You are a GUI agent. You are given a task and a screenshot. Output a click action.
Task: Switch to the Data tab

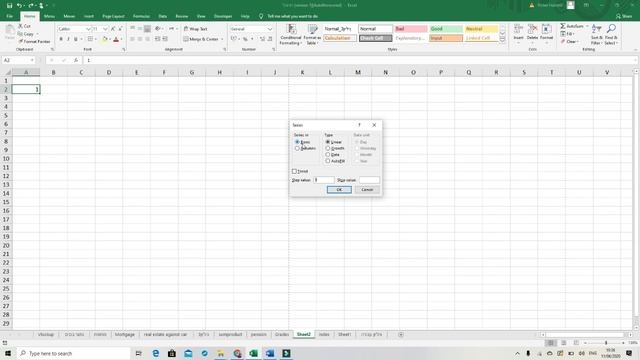click(162, 16)
